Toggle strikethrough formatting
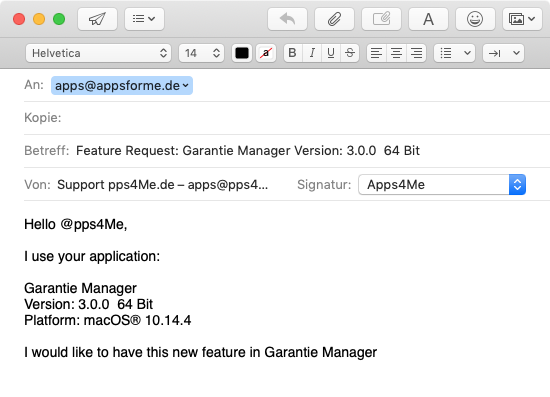The height and width of the screenshot is (397, 550). pyautogui.click(x=350, y=53)
